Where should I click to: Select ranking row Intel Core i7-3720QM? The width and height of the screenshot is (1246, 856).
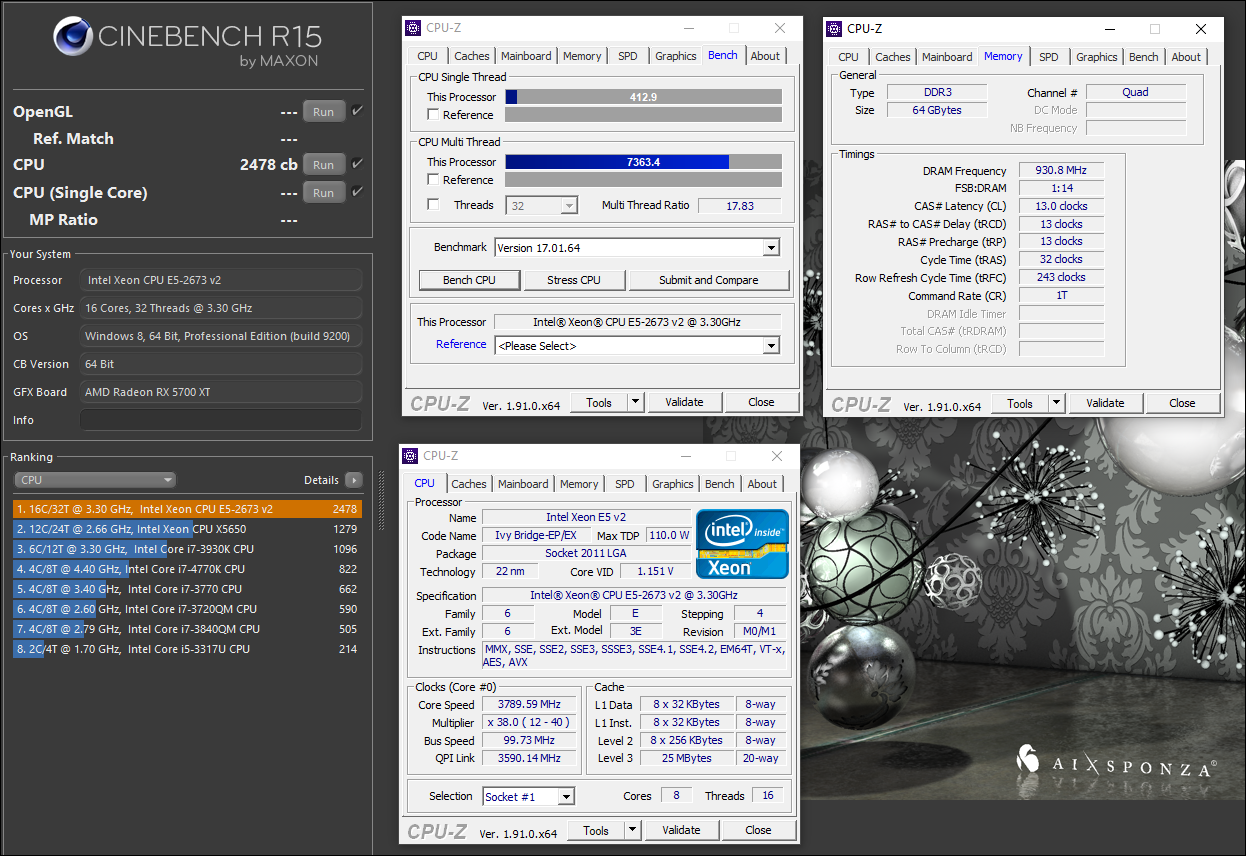pos(187,609)
